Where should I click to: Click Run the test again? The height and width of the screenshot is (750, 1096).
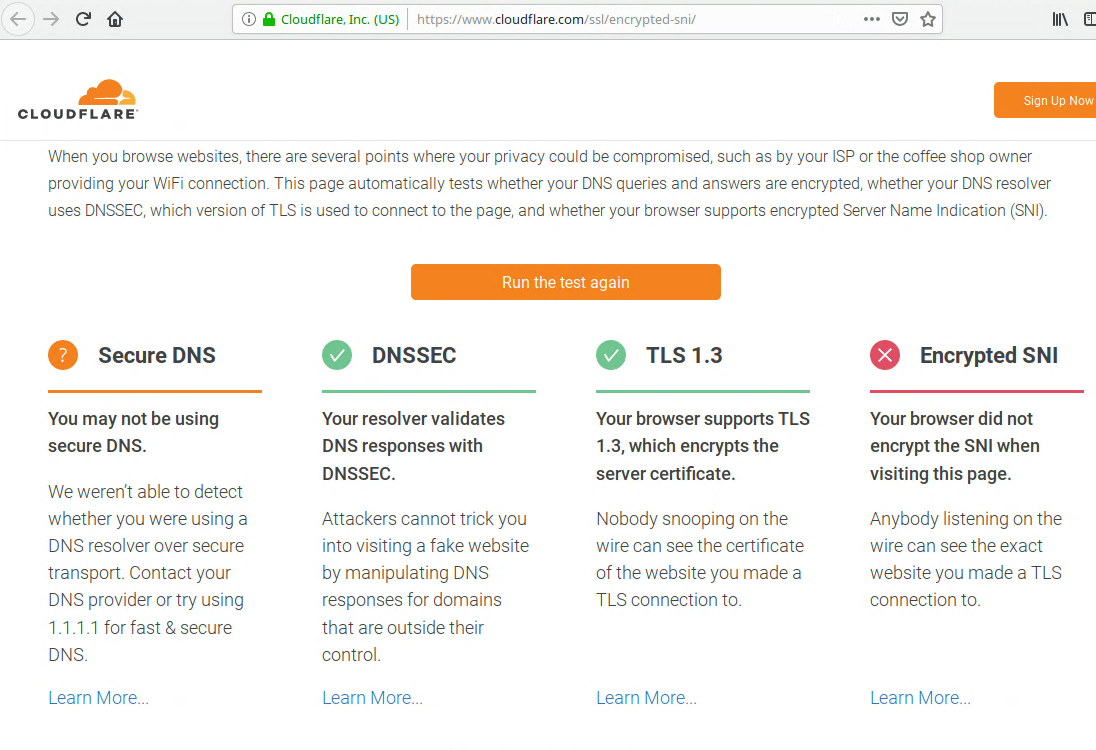[565, 282]
